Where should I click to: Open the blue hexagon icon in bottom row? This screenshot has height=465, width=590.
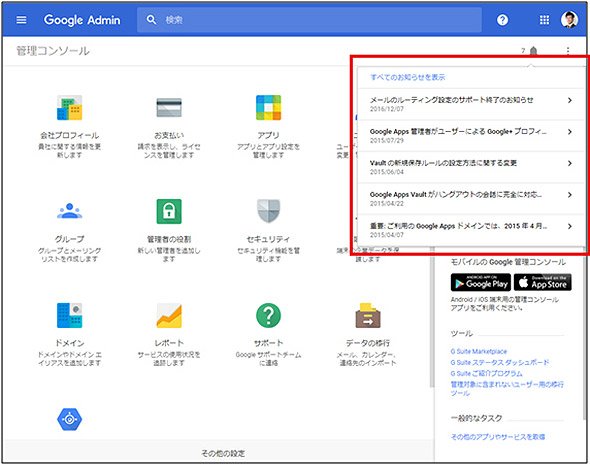pyautogui.click(x=70, y=419)
